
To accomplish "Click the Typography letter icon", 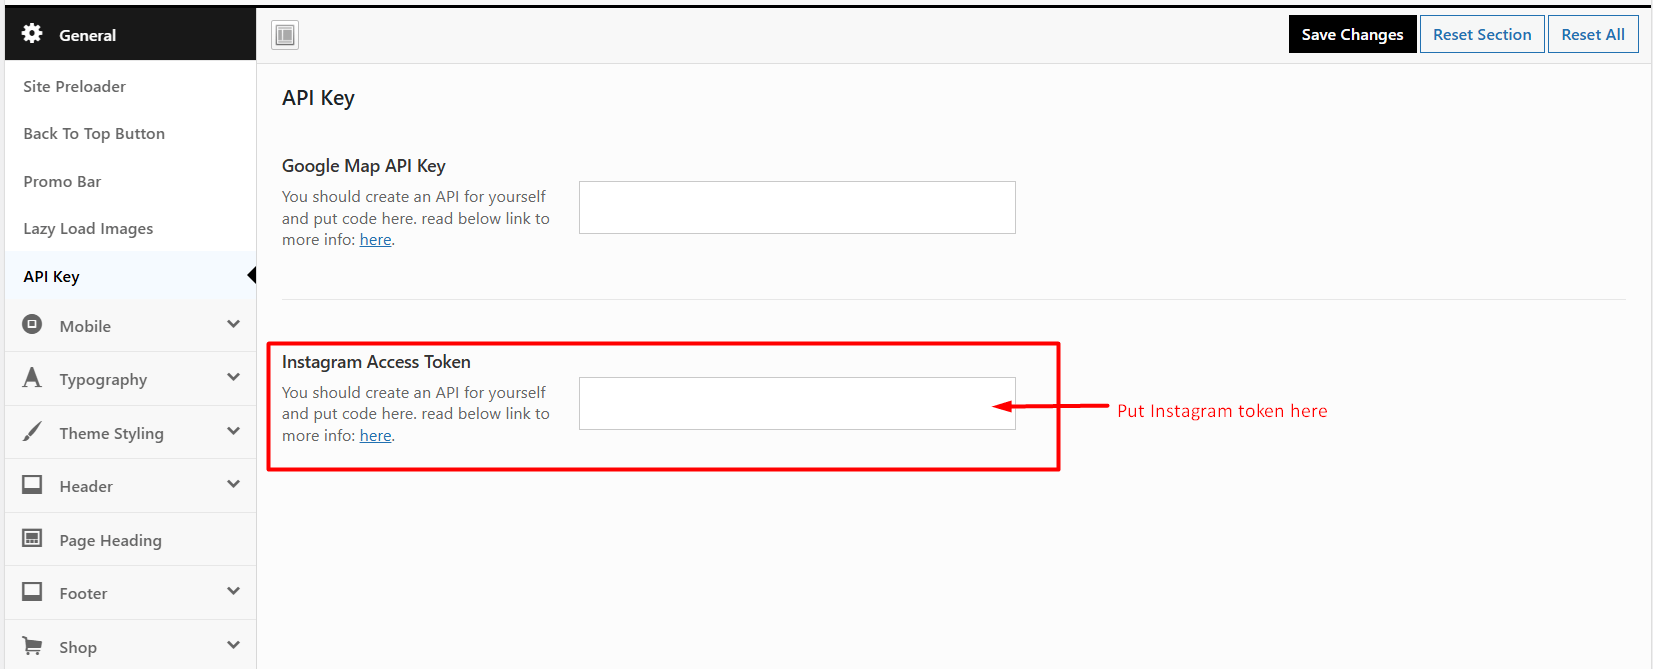I will 32,377.
